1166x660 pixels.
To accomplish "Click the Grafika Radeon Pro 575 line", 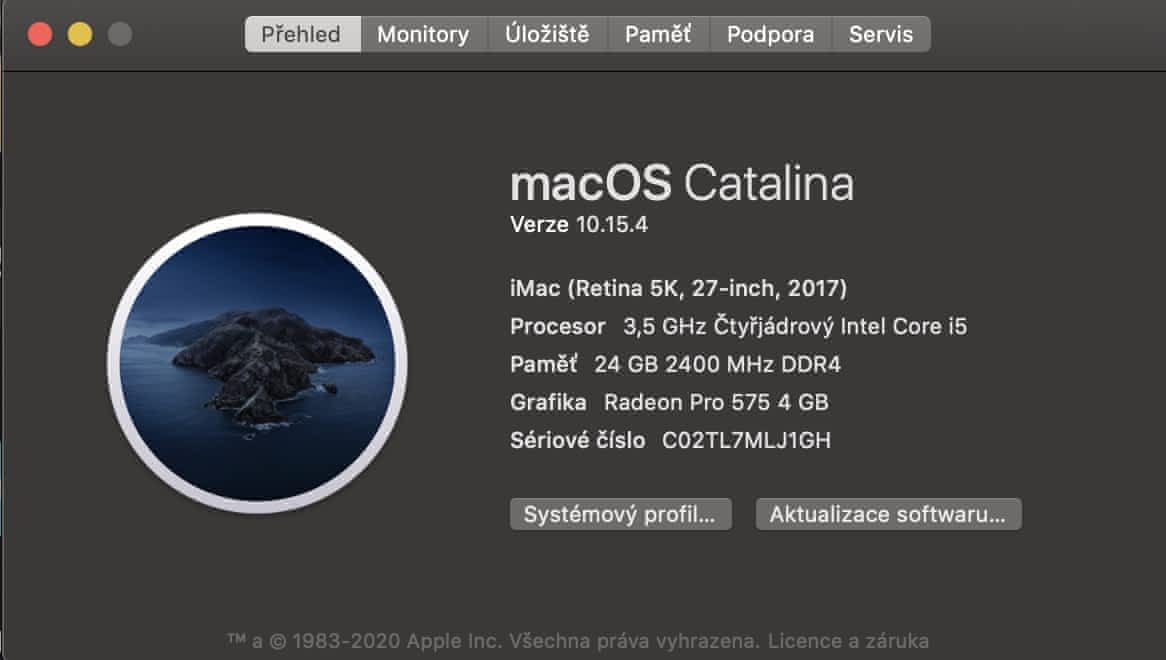I will (x=669, y=402).
